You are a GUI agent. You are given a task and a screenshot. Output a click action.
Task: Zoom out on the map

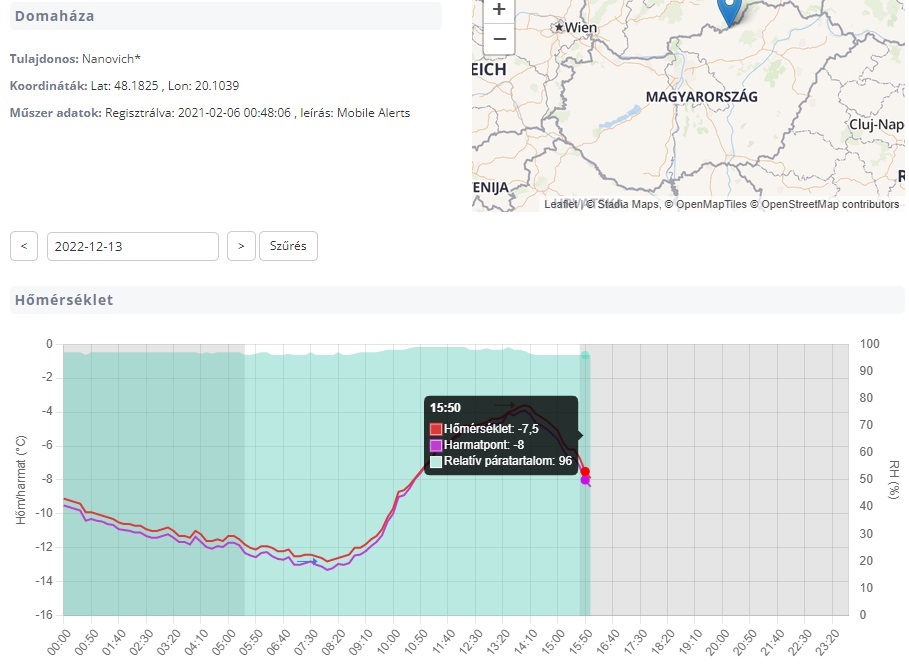point(499,39)
